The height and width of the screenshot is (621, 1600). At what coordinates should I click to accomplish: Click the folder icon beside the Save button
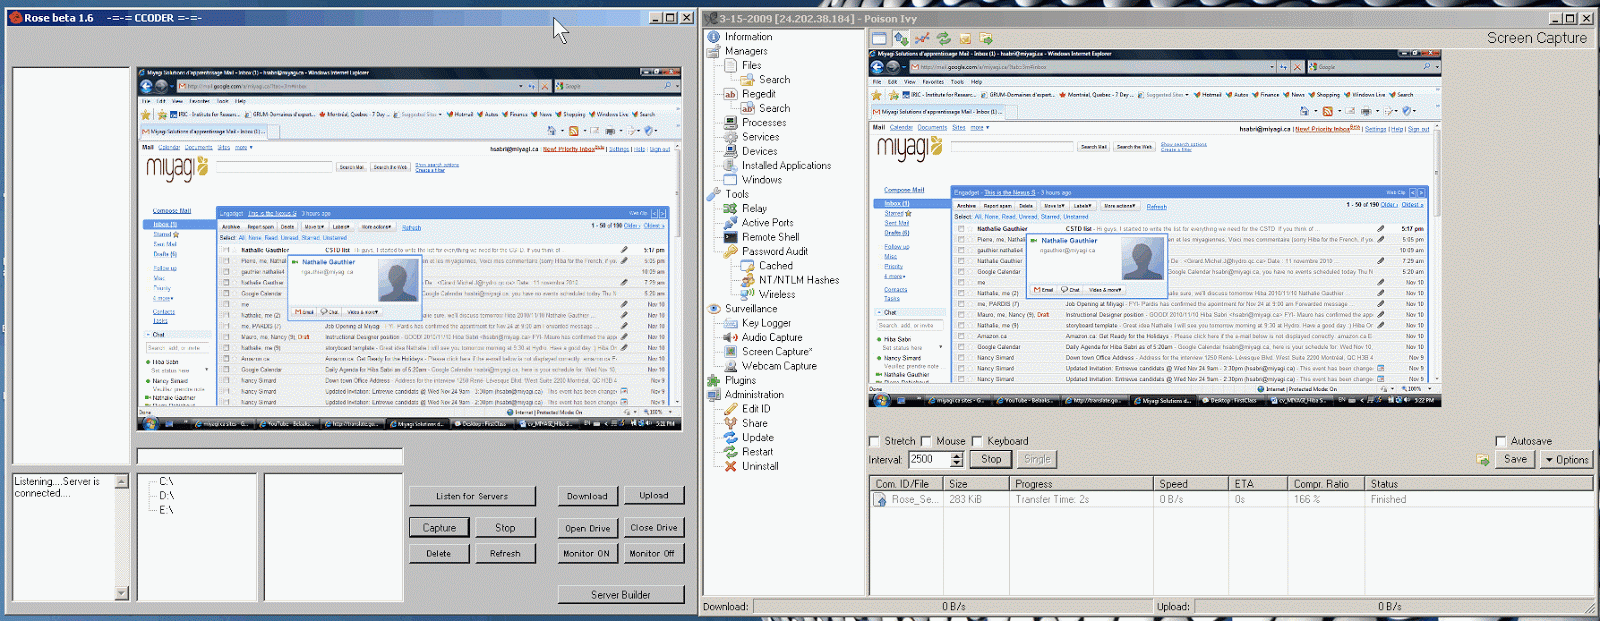[x=1483, y=460]
